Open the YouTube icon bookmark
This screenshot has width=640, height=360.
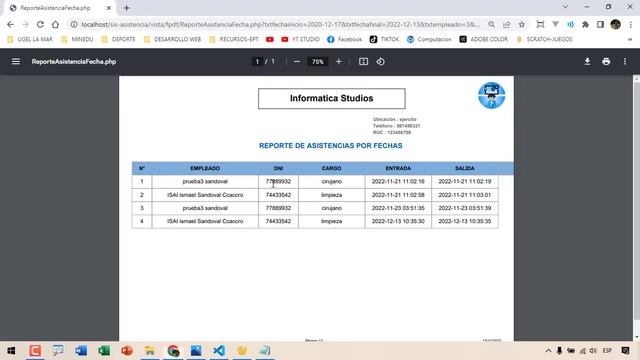[x=269, y=39]
